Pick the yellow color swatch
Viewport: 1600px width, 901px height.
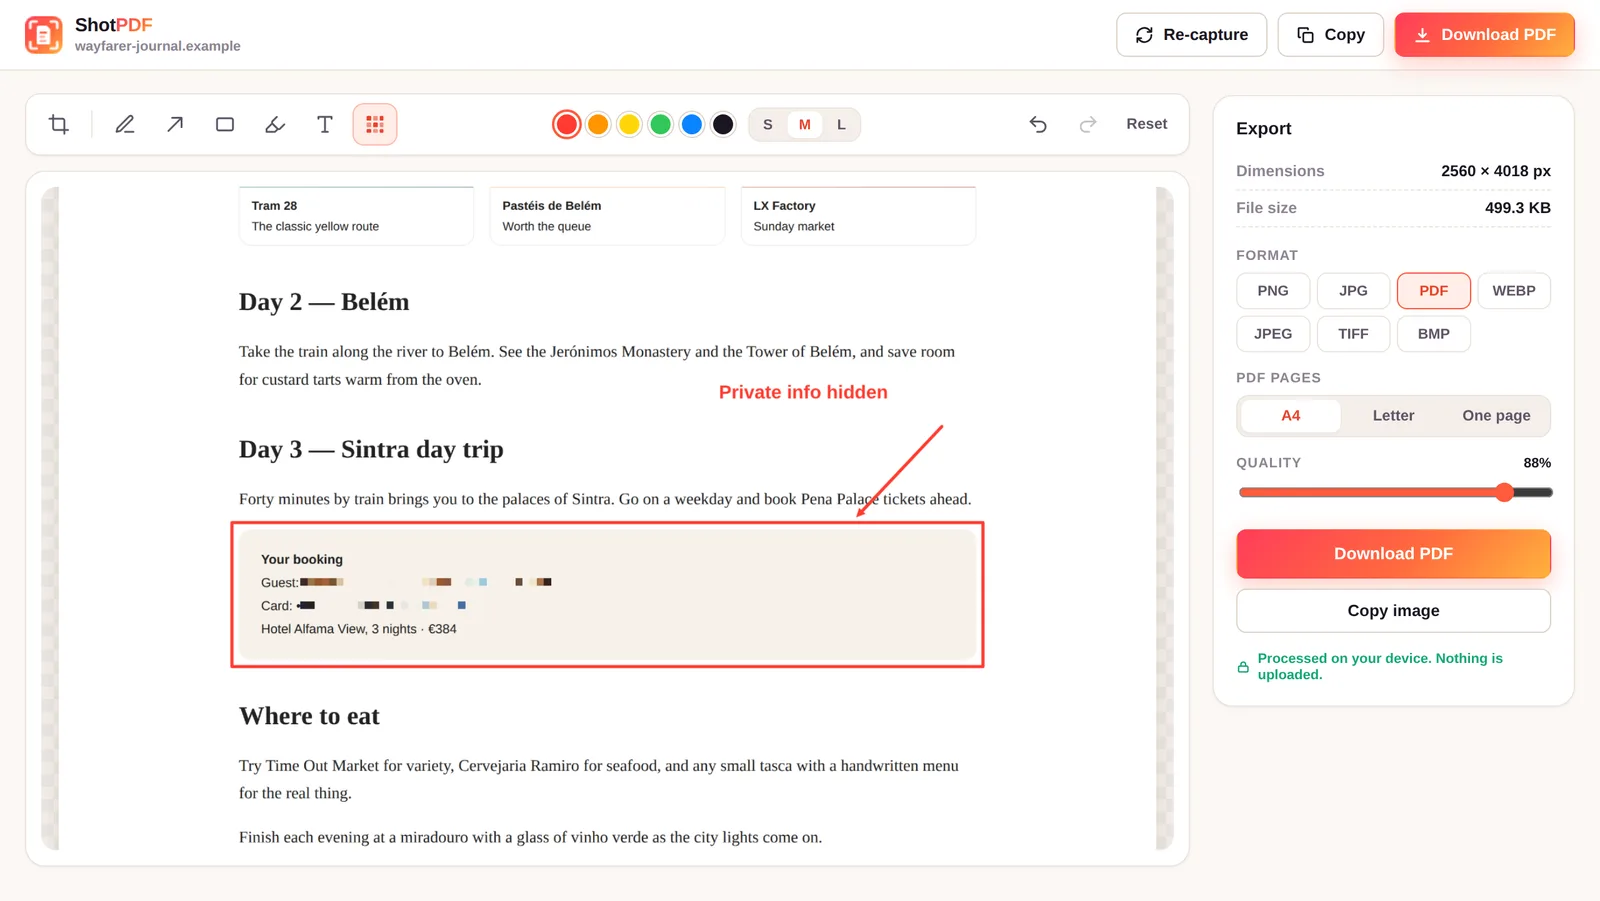629,124
